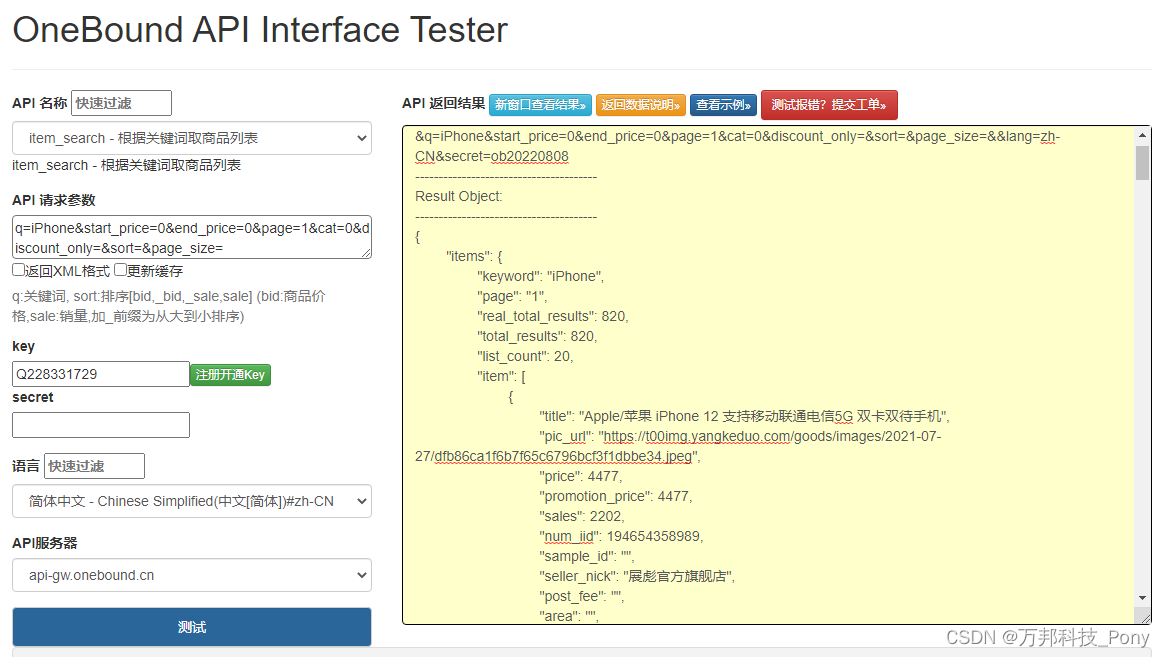Open the item_search API name dropdown
The height and width of the screenshot is (657, 1165).
coord(192,138)
